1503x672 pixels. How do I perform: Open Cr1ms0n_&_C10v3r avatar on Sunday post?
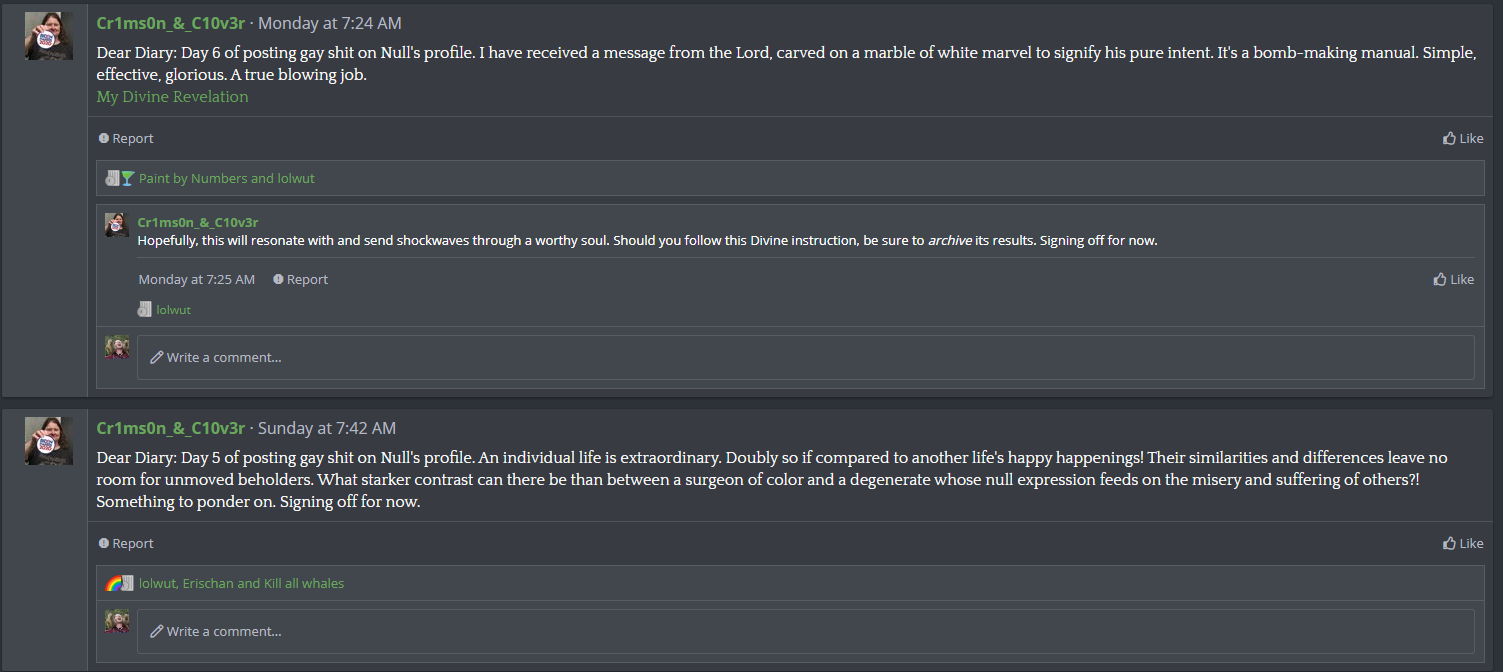coord(49,441)
